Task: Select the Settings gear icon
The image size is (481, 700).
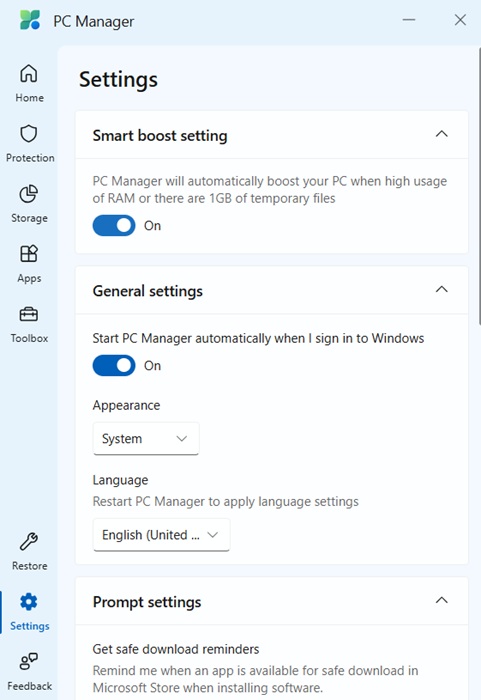Action: (29, 602)
